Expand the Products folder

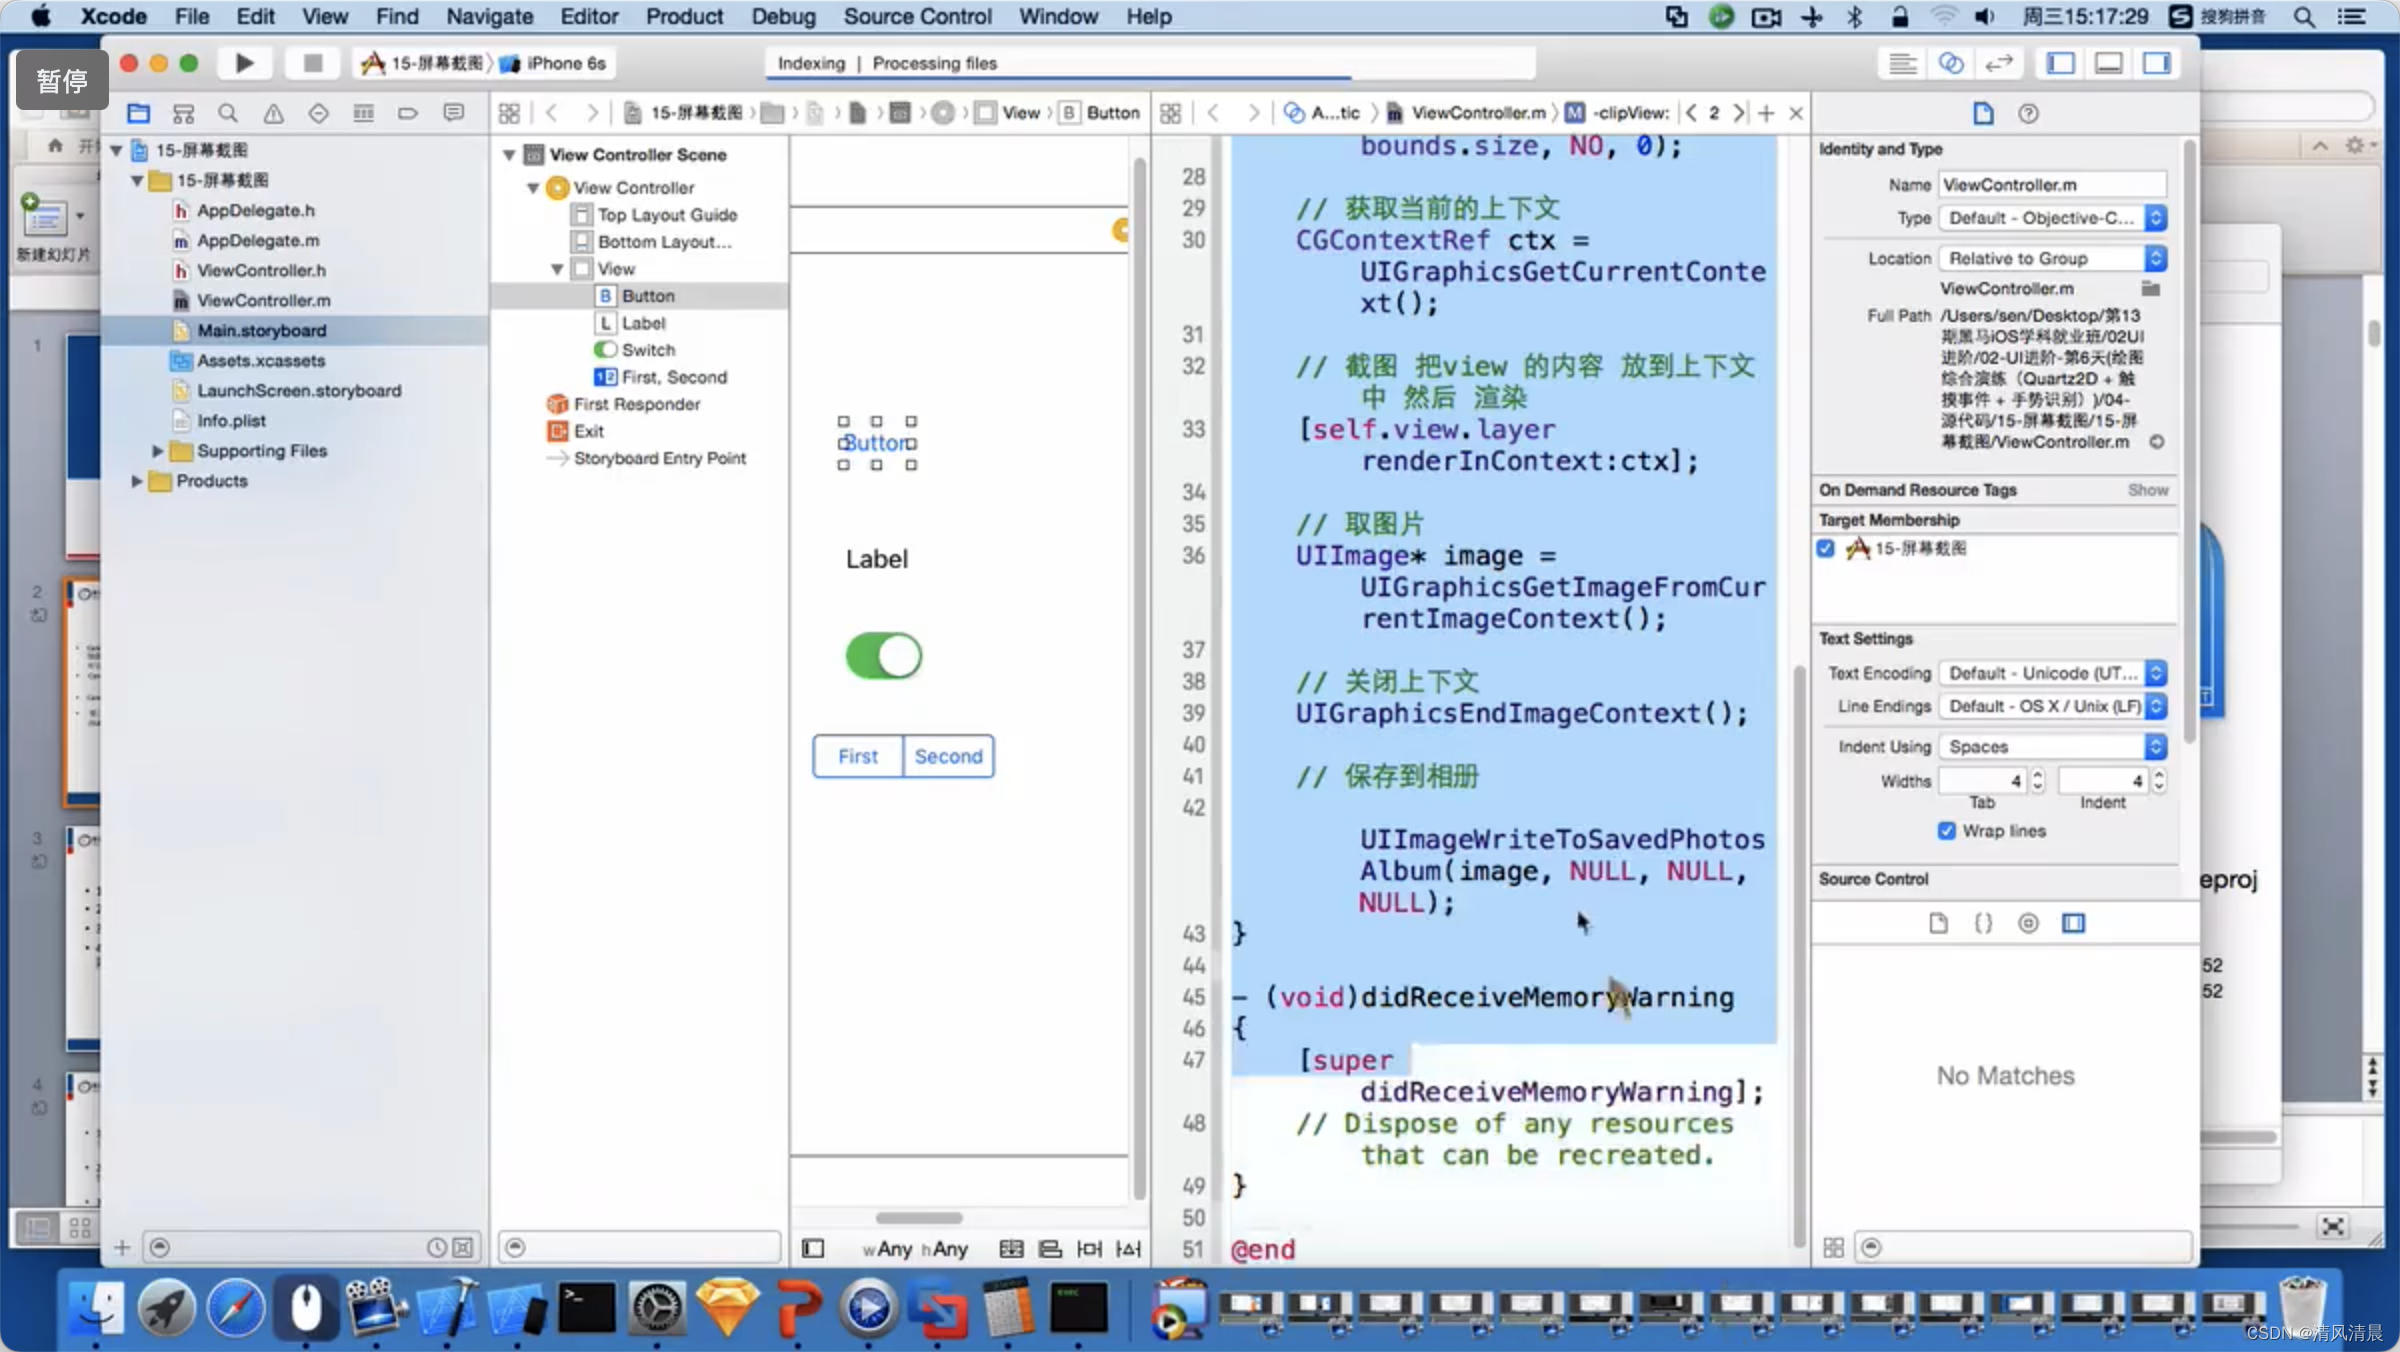137,481
